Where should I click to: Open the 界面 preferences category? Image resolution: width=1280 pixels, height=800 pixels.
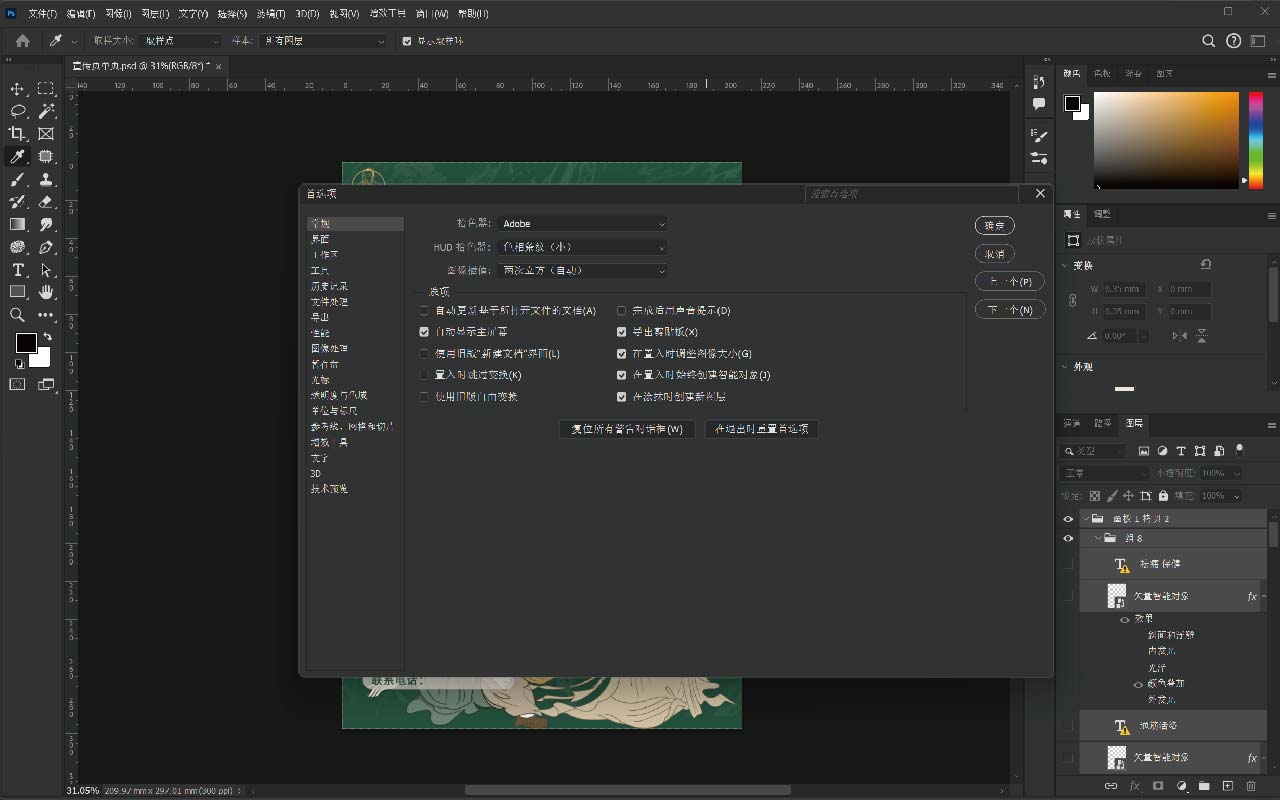320,240
